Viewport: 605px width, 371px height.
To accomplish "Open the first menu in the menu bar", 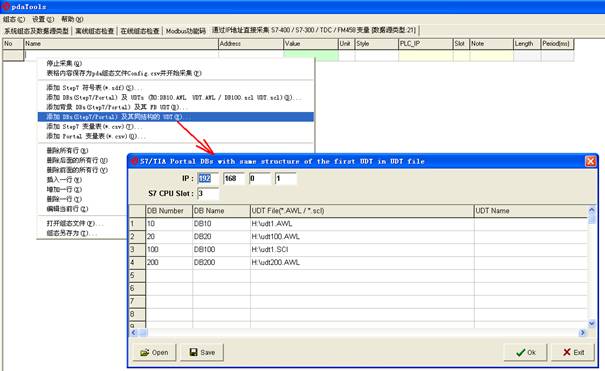I will pos(14,19).
